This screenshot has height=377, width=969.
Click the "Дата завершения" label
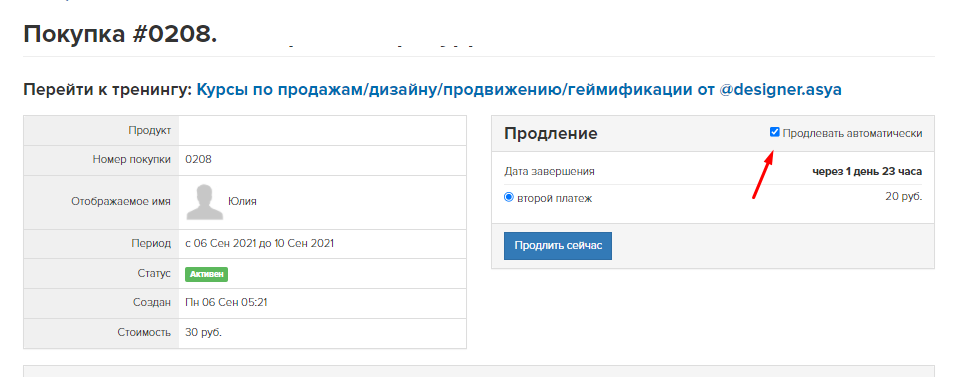[549, 171]
